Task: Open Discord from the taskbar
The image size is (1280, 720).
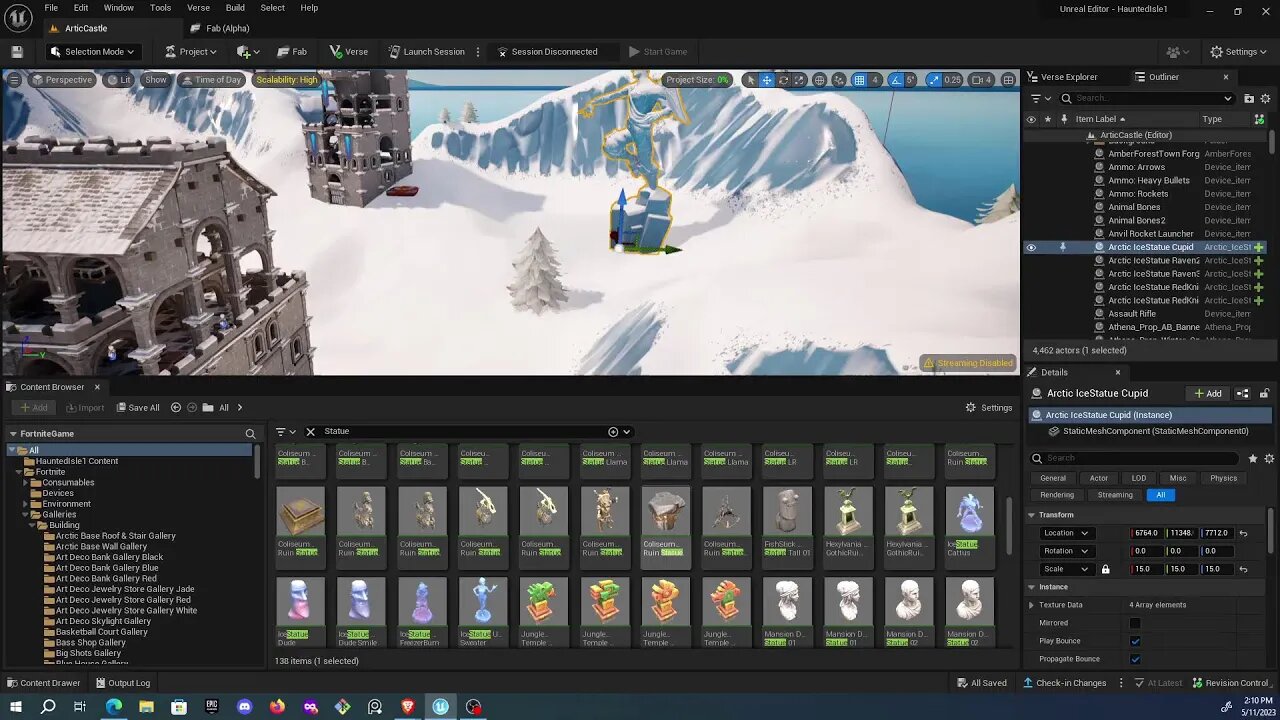Action: (244, 706)
